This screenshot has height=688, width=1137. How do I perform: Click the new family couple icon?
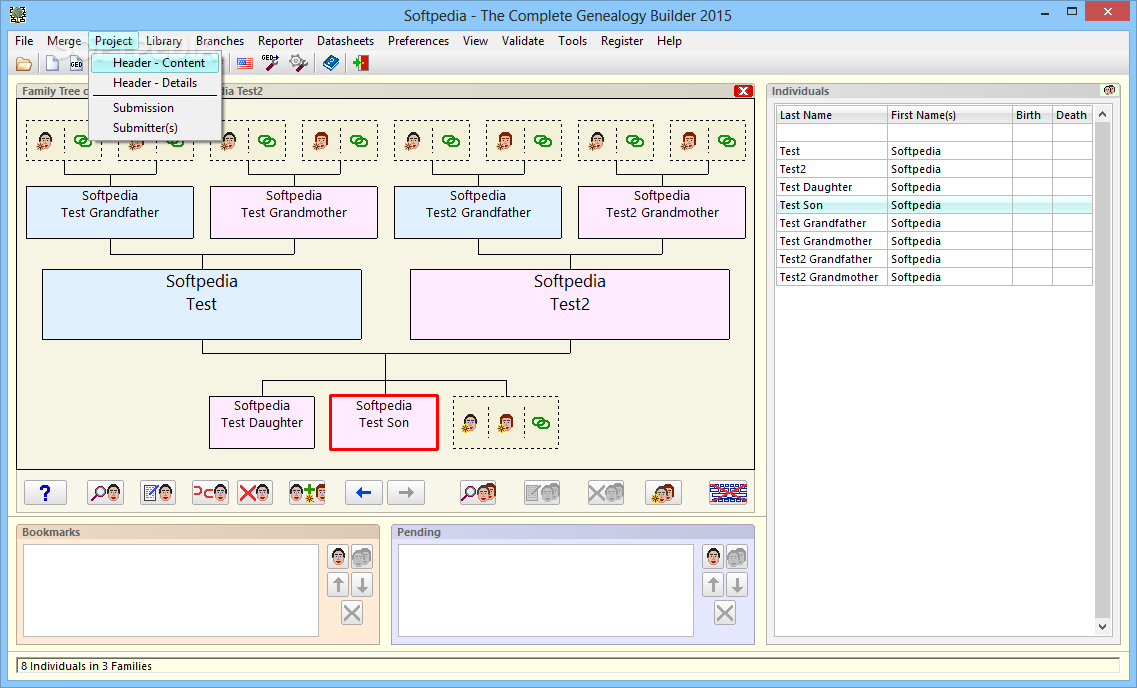click(663, 493)
